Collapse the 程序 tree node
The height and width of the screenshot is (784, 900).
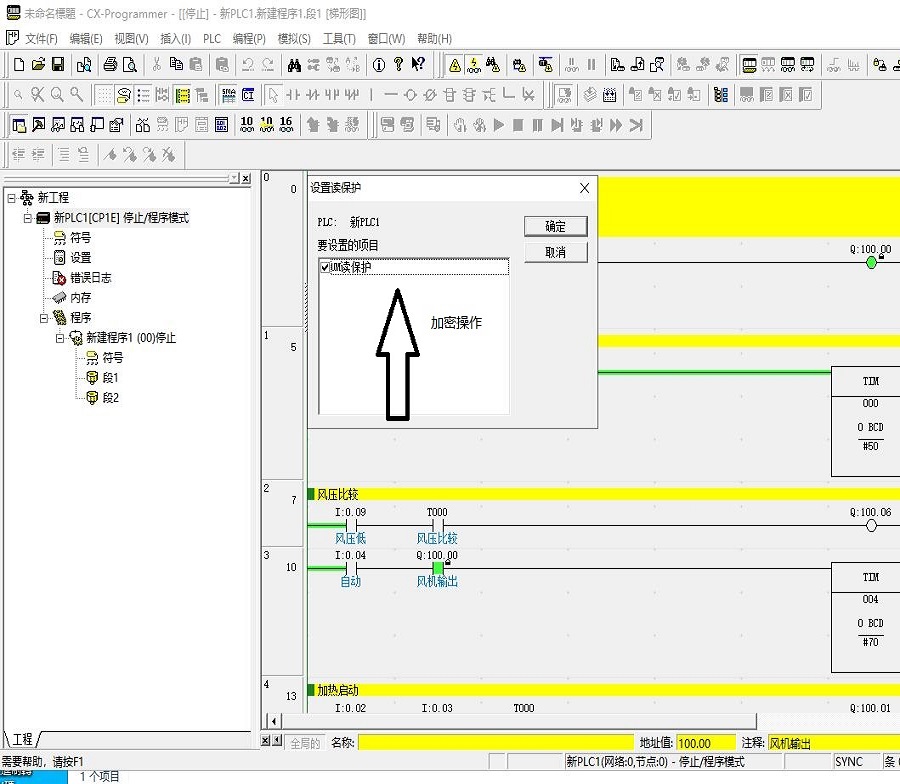(x=44, y=318)
